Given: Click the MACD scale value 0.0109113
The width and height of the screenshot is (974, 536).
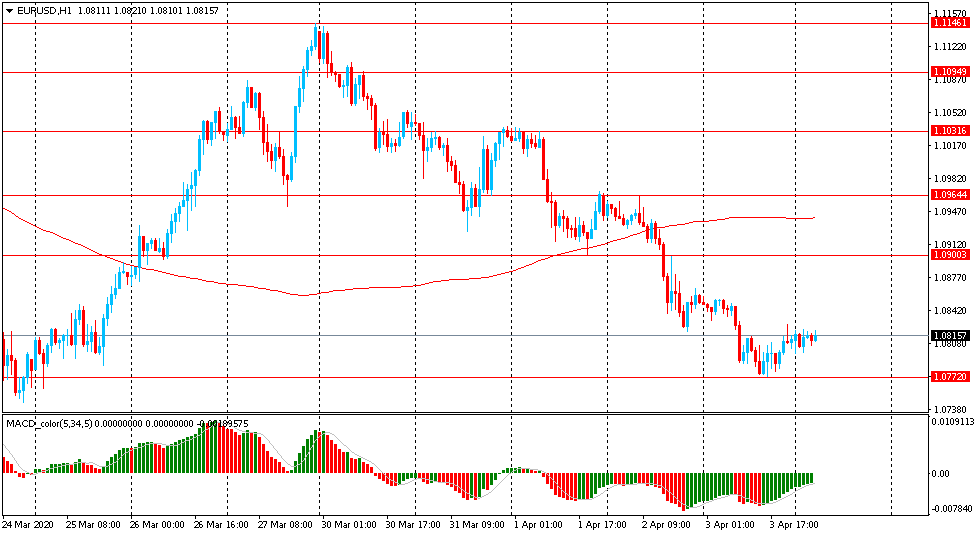Looking at the screenshot, I should click(952, 421).
